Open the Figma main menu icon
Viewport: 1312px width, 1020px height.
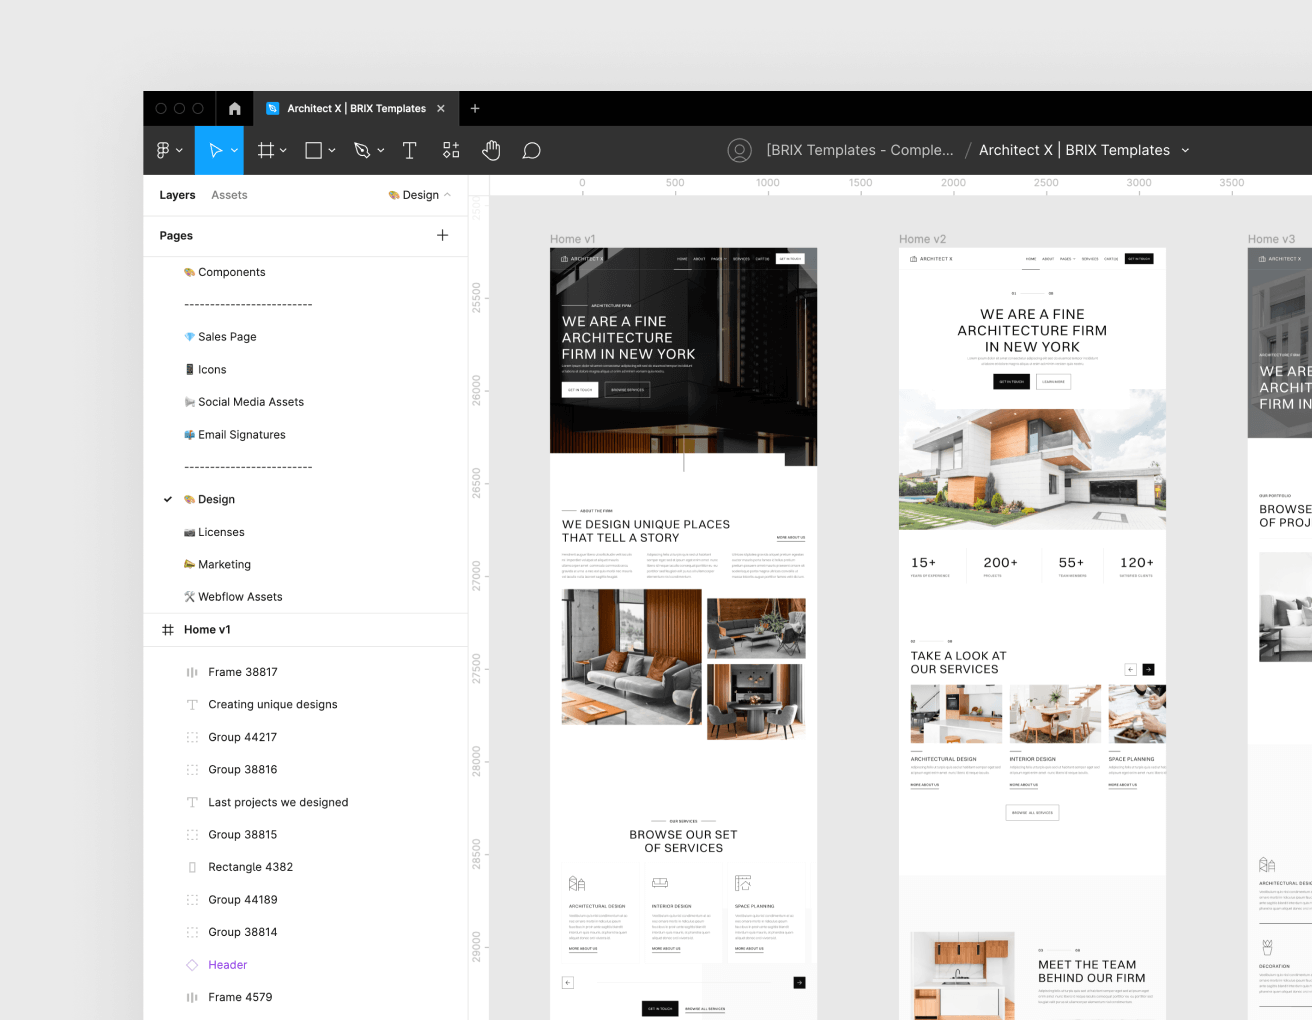pyautogui.click(x=164, y=150)
